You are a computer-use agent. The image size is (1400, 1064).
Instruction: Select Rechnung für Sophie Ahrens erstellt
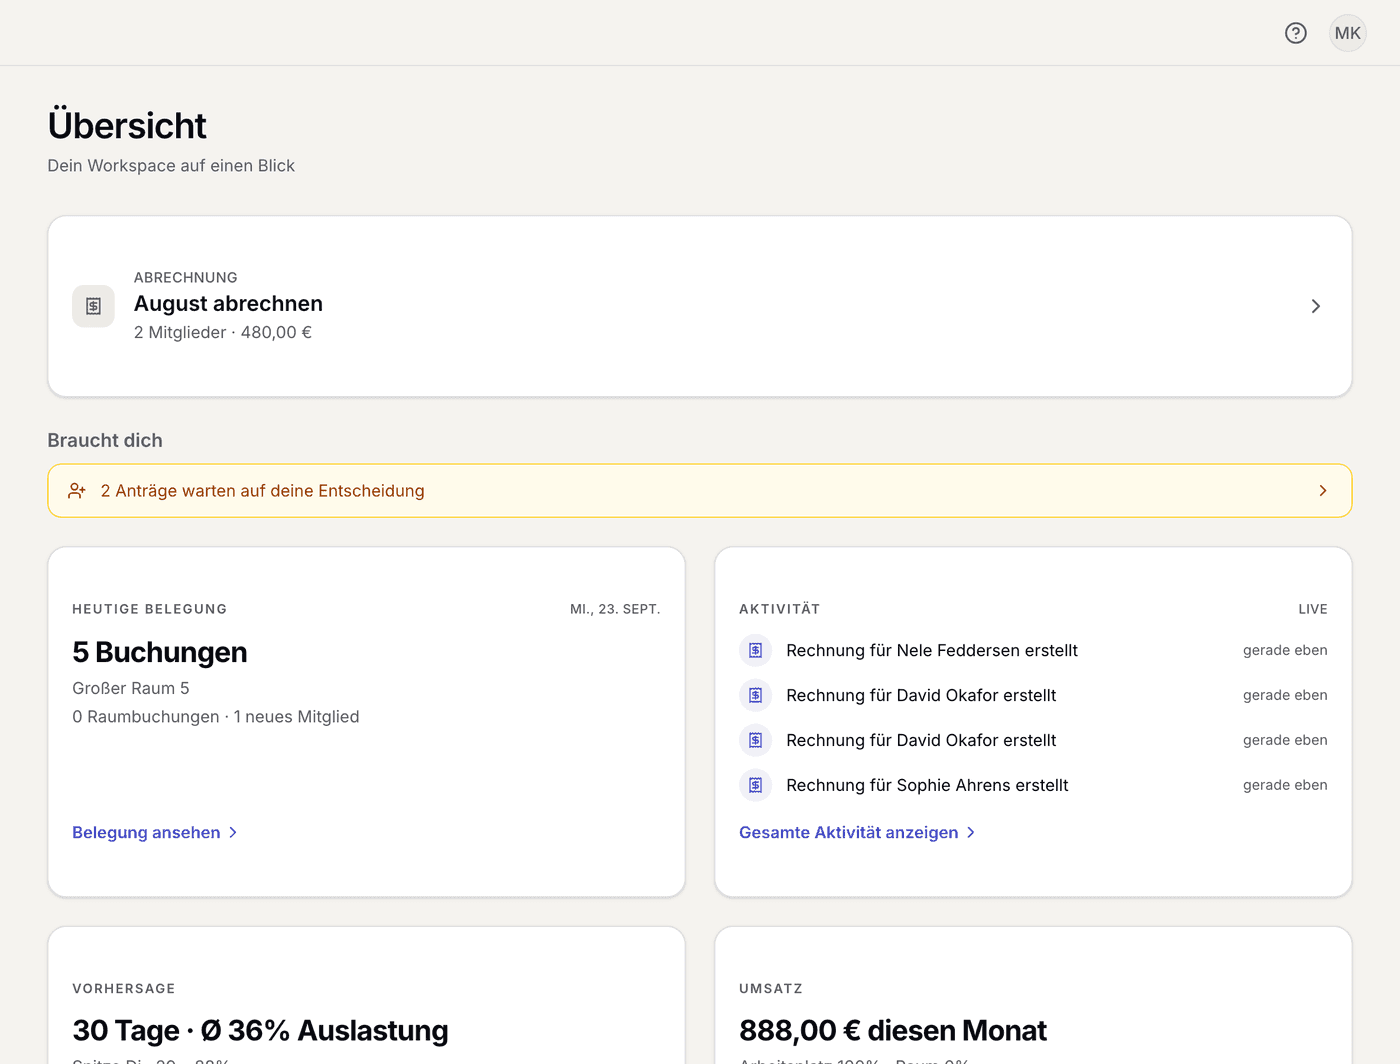pyautogui.click(x=927, y=785)
